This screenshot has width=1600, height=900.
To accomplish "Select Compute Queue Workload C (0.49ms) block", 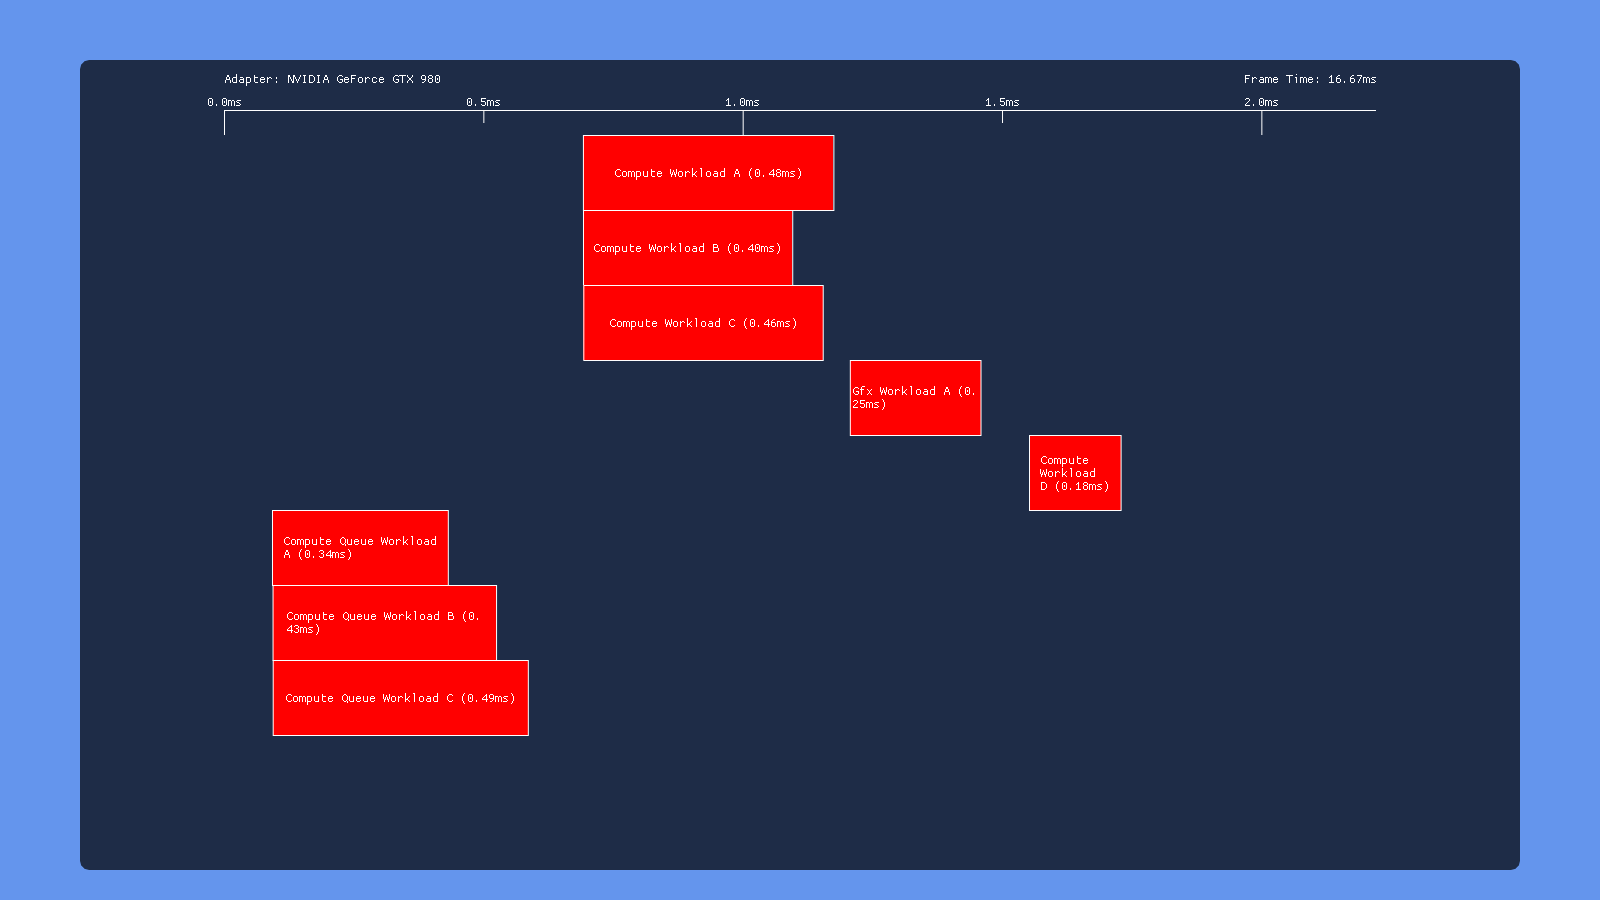I will coord(401,698).
